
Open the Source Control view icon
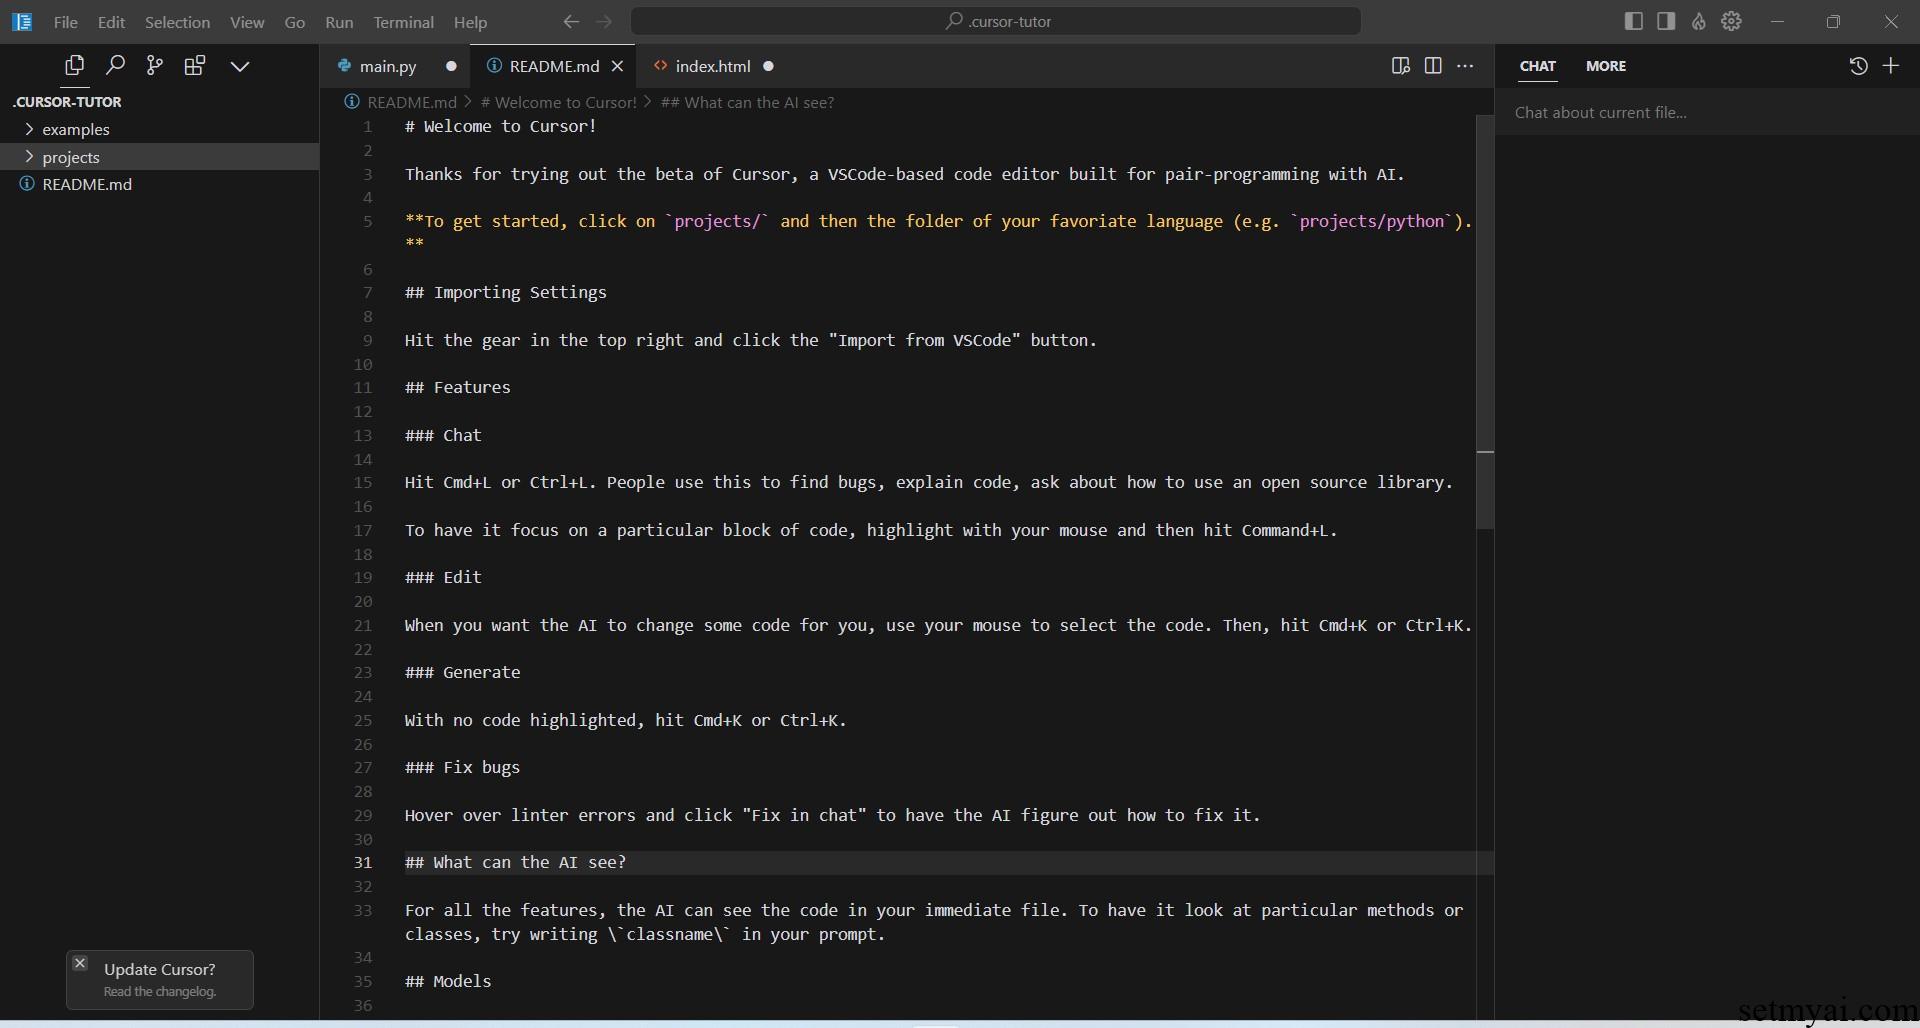coord(154,66)
